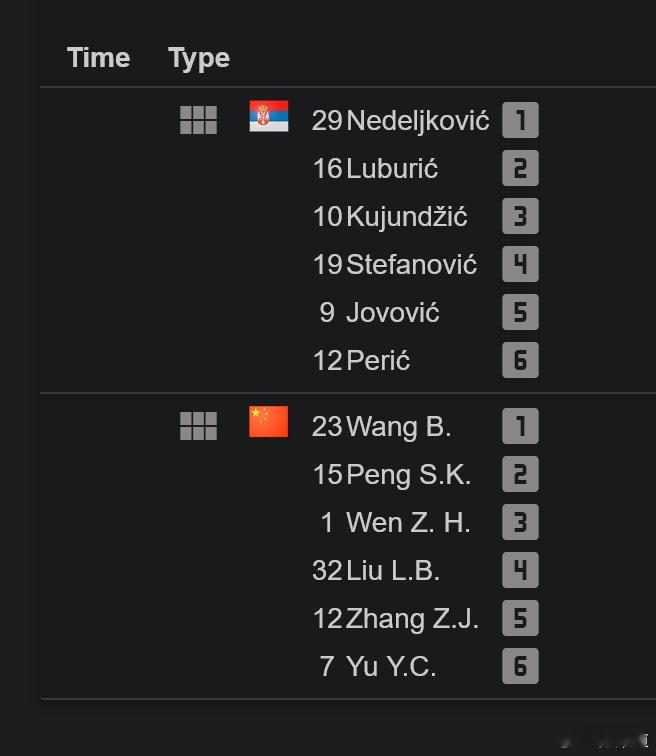
Task: Select position 6 badge next to Yu Y.C.
Action: coord(520,666)
